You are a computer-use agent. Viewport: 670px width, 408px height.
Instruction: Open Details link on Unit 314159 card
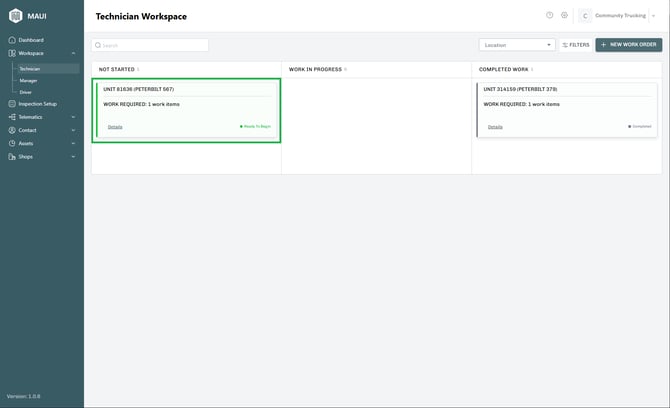tap(495, 127)
